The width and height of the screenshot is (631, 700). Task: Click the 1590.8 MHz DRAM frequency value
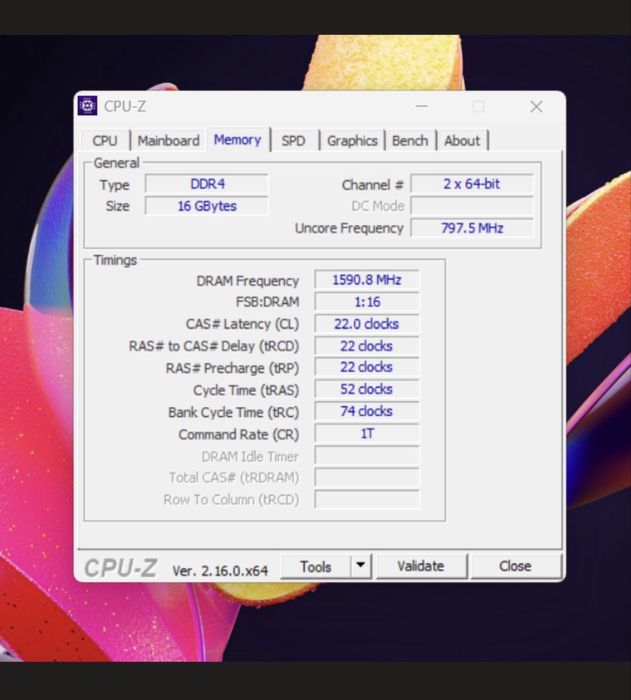point(367,280)
